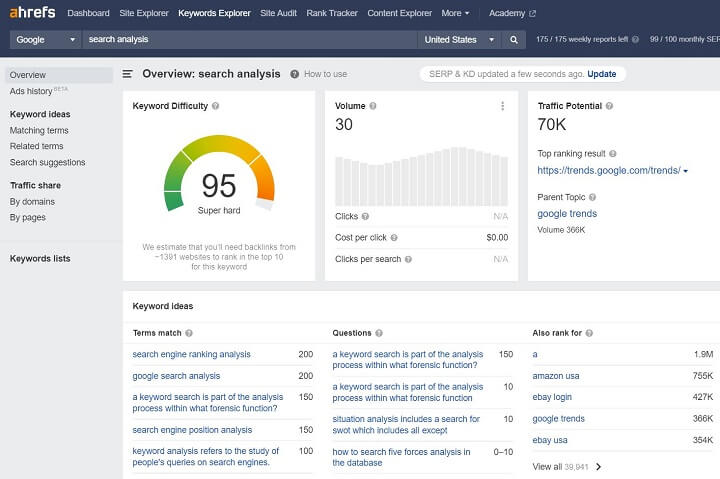
Task: Expand the top ranking result URL dropdown arrow
Action: point(686,171)
